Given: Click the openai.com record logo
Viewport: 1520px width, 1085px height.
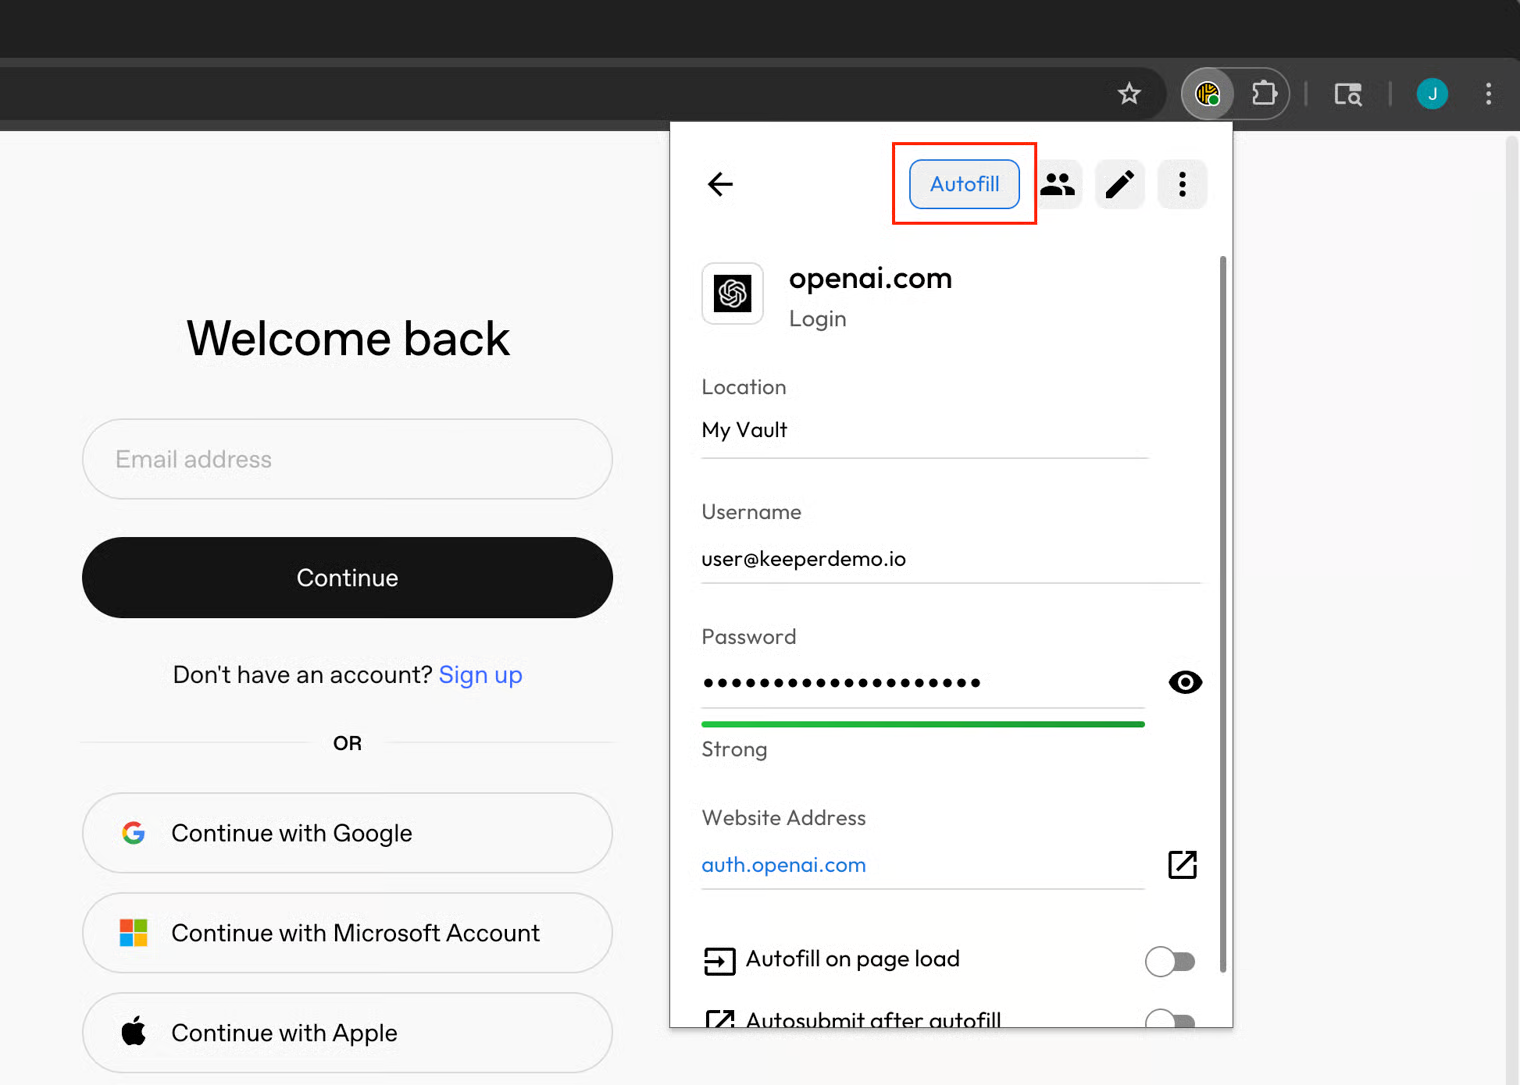Looking at the screenshot, I should coord(733,294).
